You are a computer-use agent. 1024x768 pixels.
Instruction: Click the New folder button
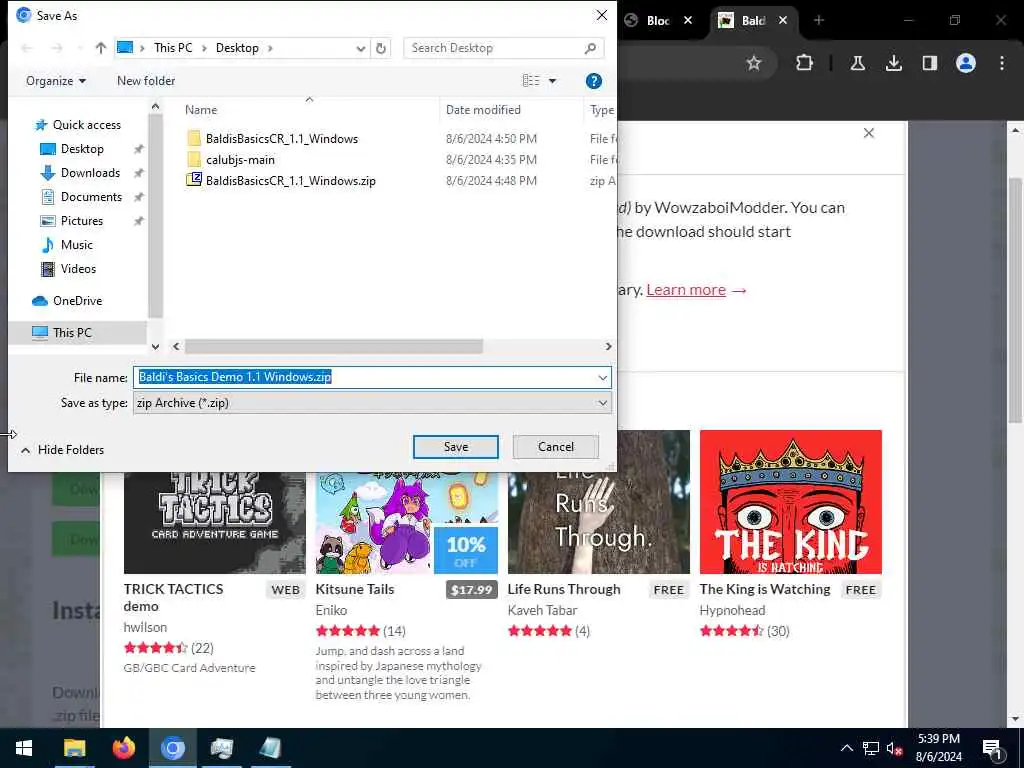pyautogui.click(x=146, y=81)
